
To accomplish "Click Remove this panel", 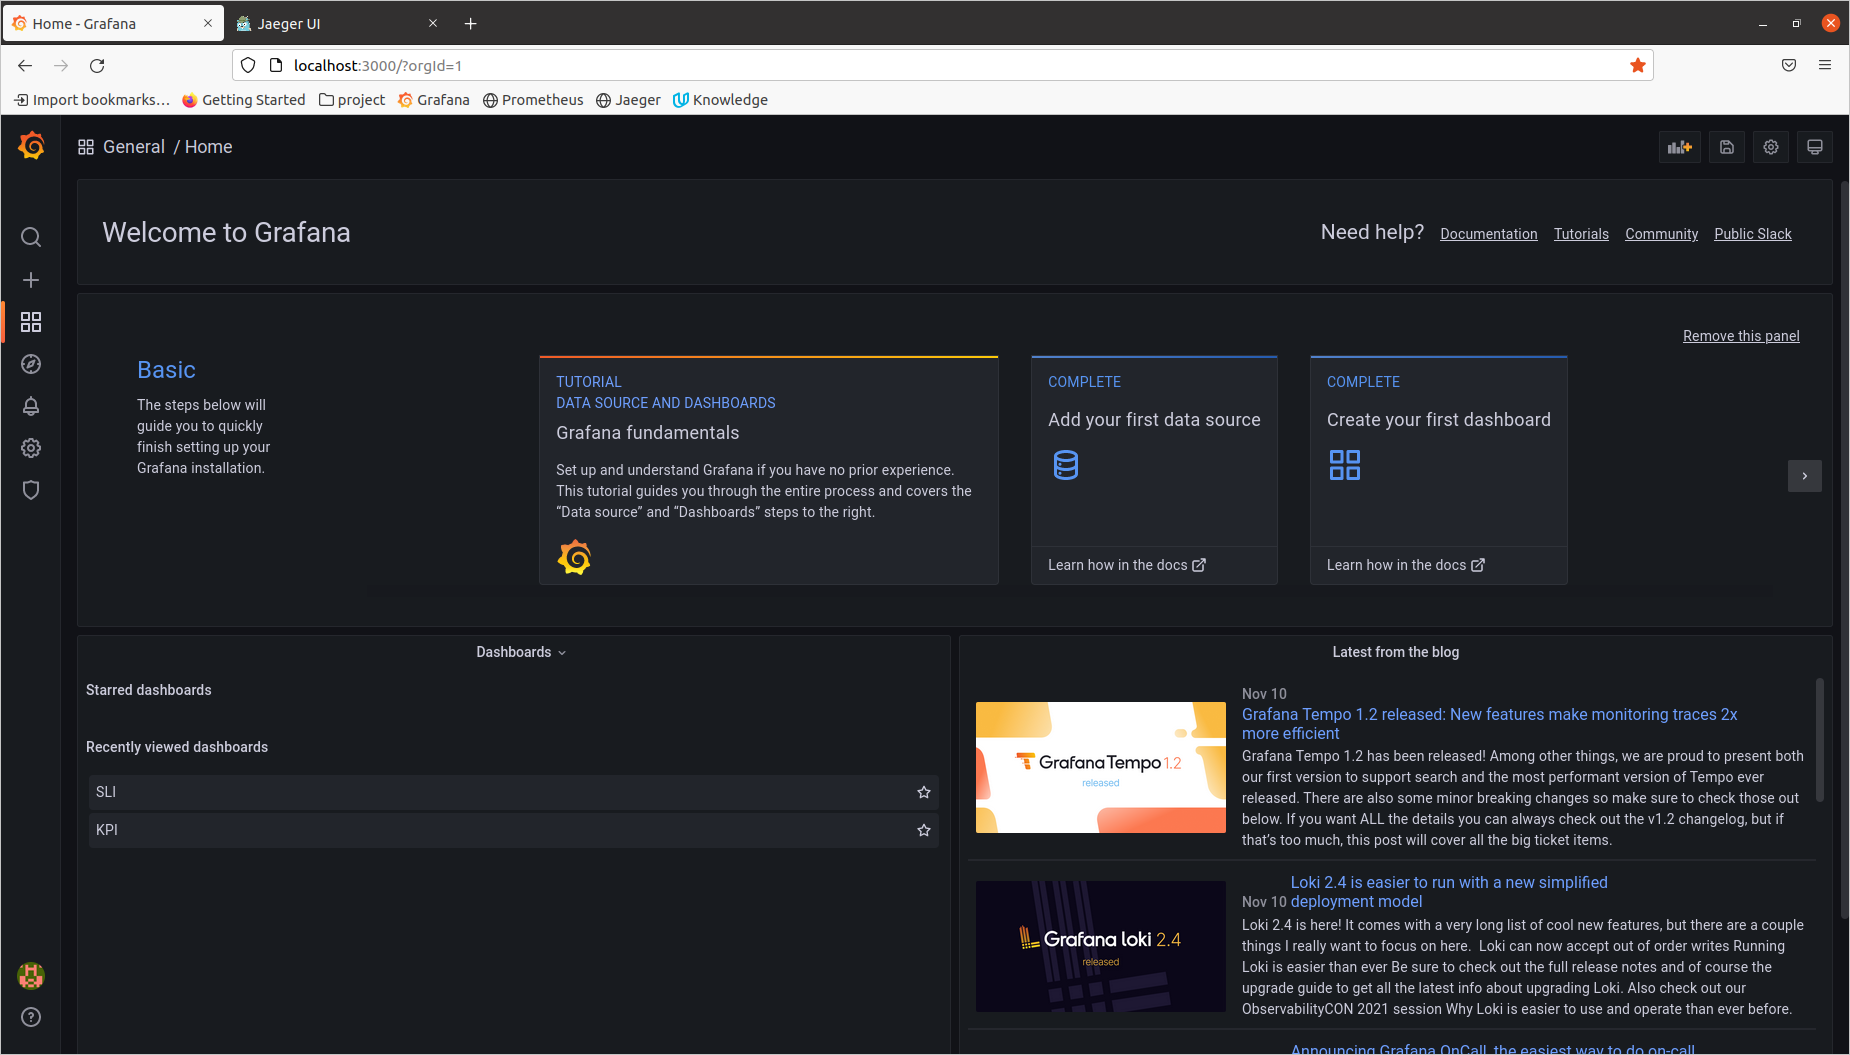I will tap(1741, 336).
